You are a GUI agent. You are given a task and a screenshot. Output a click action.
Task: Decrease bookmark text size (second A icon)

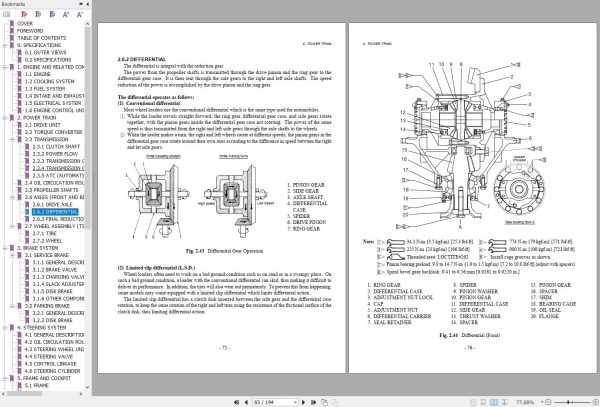coord(80,15)
